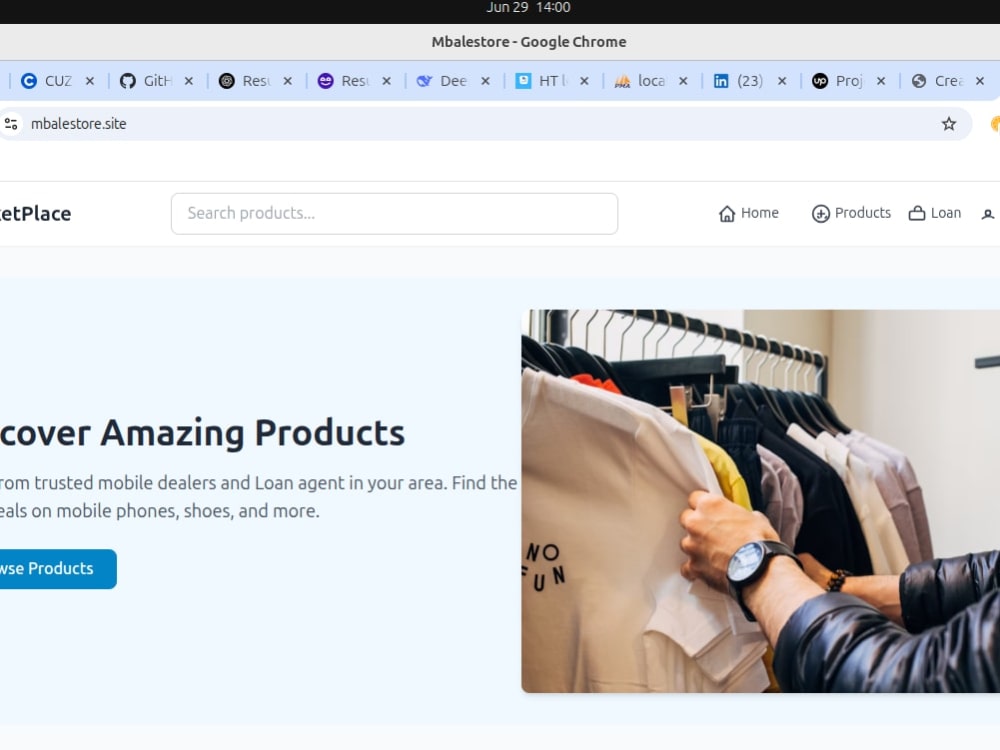Click the LinkedIn favicon in tab strip

coord(721,81)
